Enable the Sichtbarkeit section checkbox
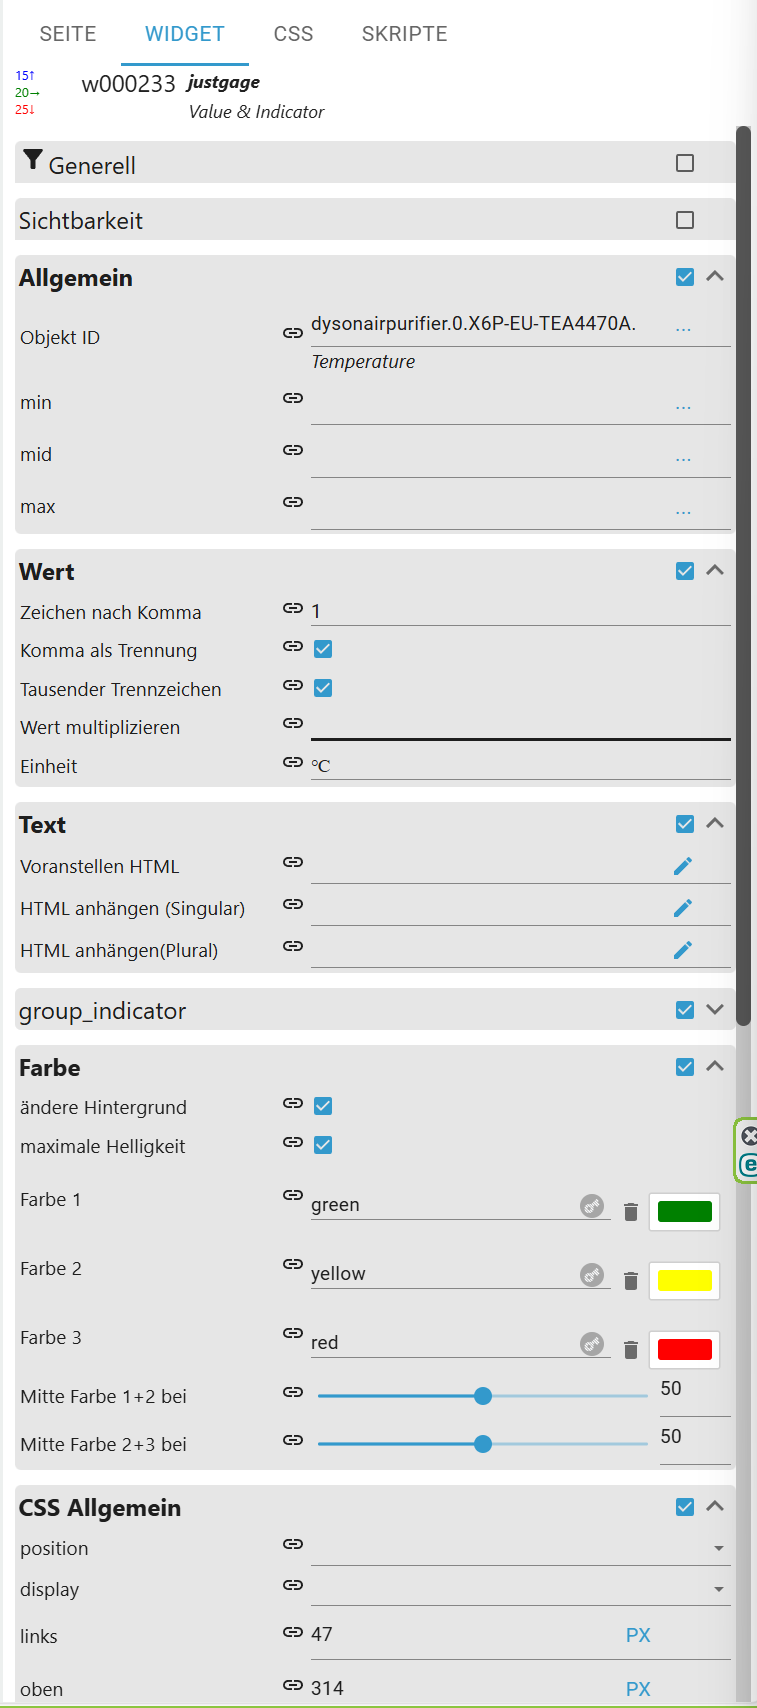 point(685,220)
